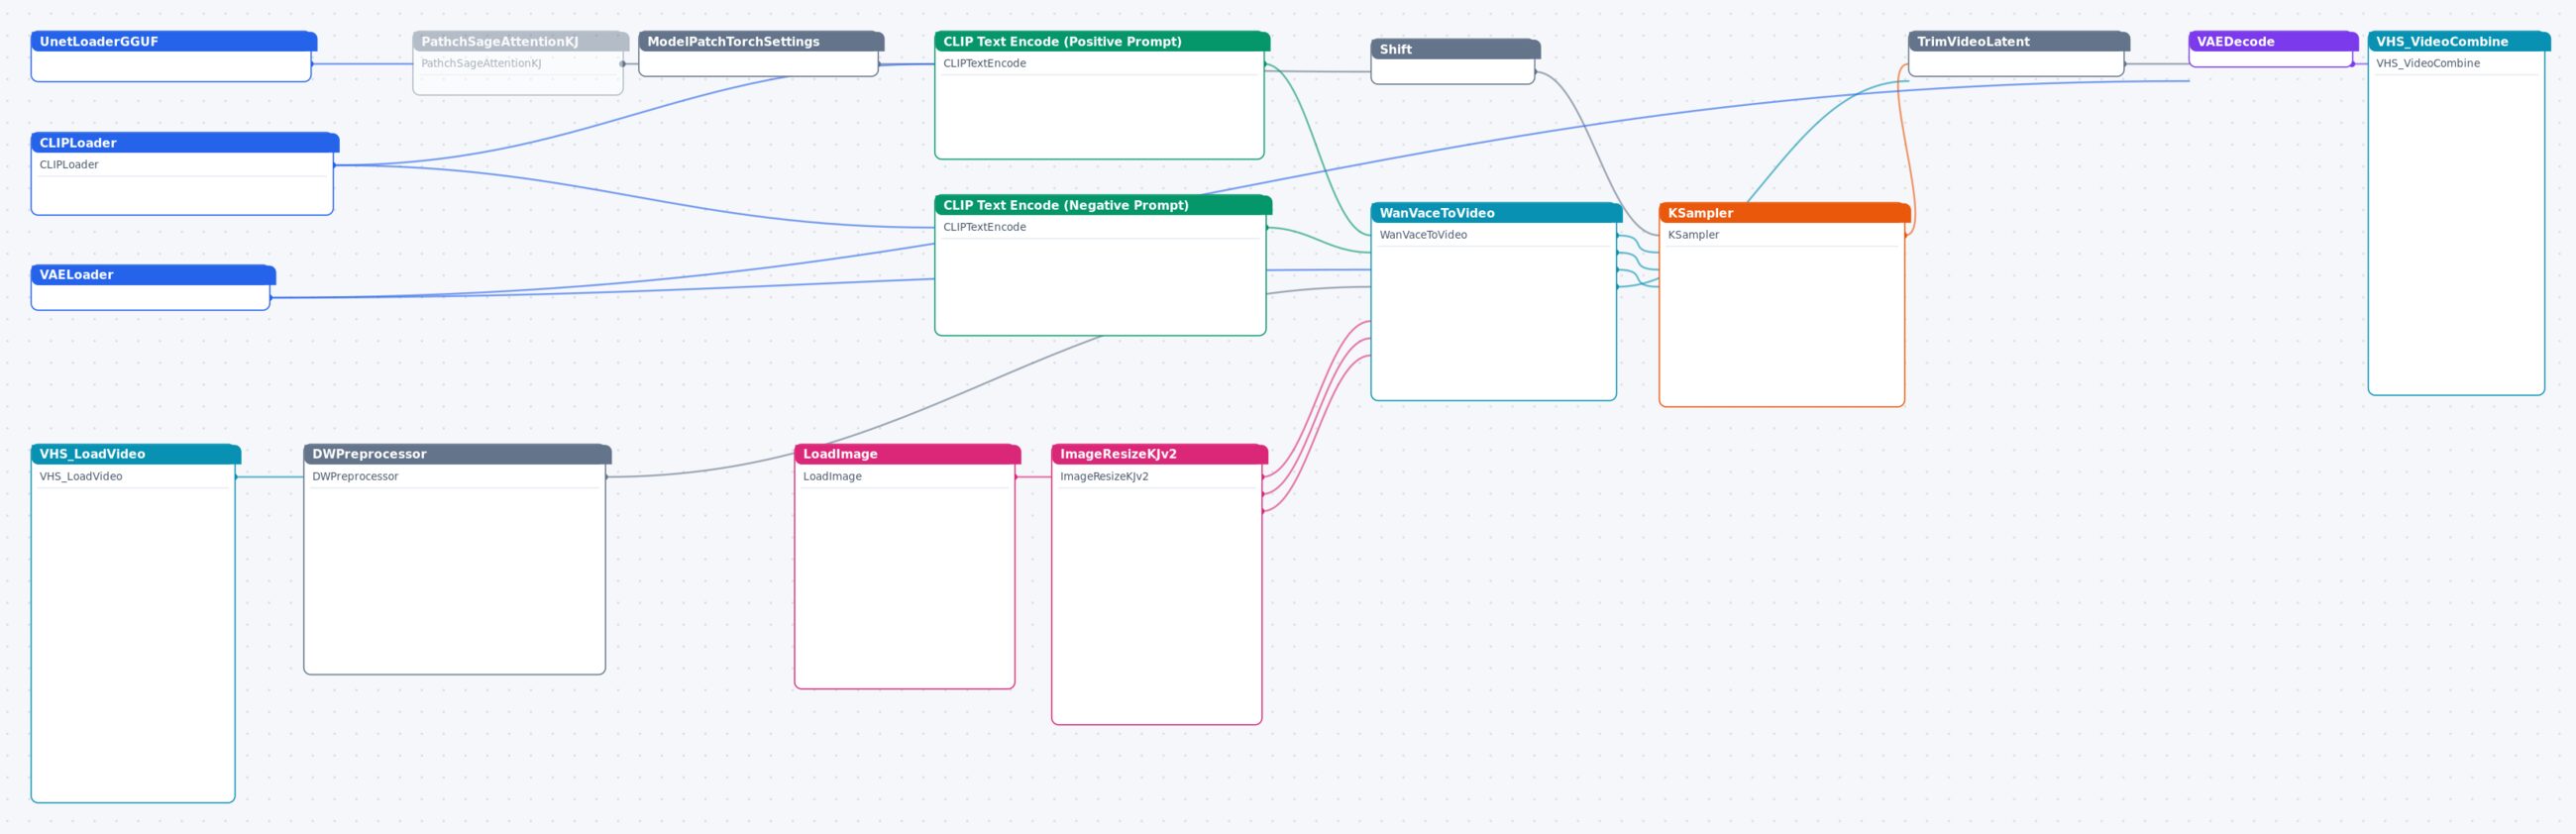
Task: Click the orange KSampler node title bar
Action: 1784,213
